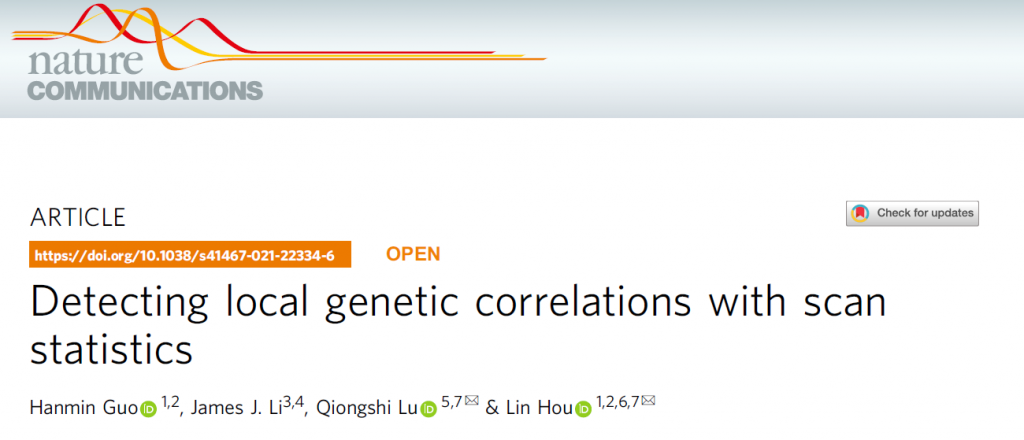Click affiliation superscript 1,2,6,7 after Lin Hou
This screenshot has width=1024, height=440.
pos(618,402)
